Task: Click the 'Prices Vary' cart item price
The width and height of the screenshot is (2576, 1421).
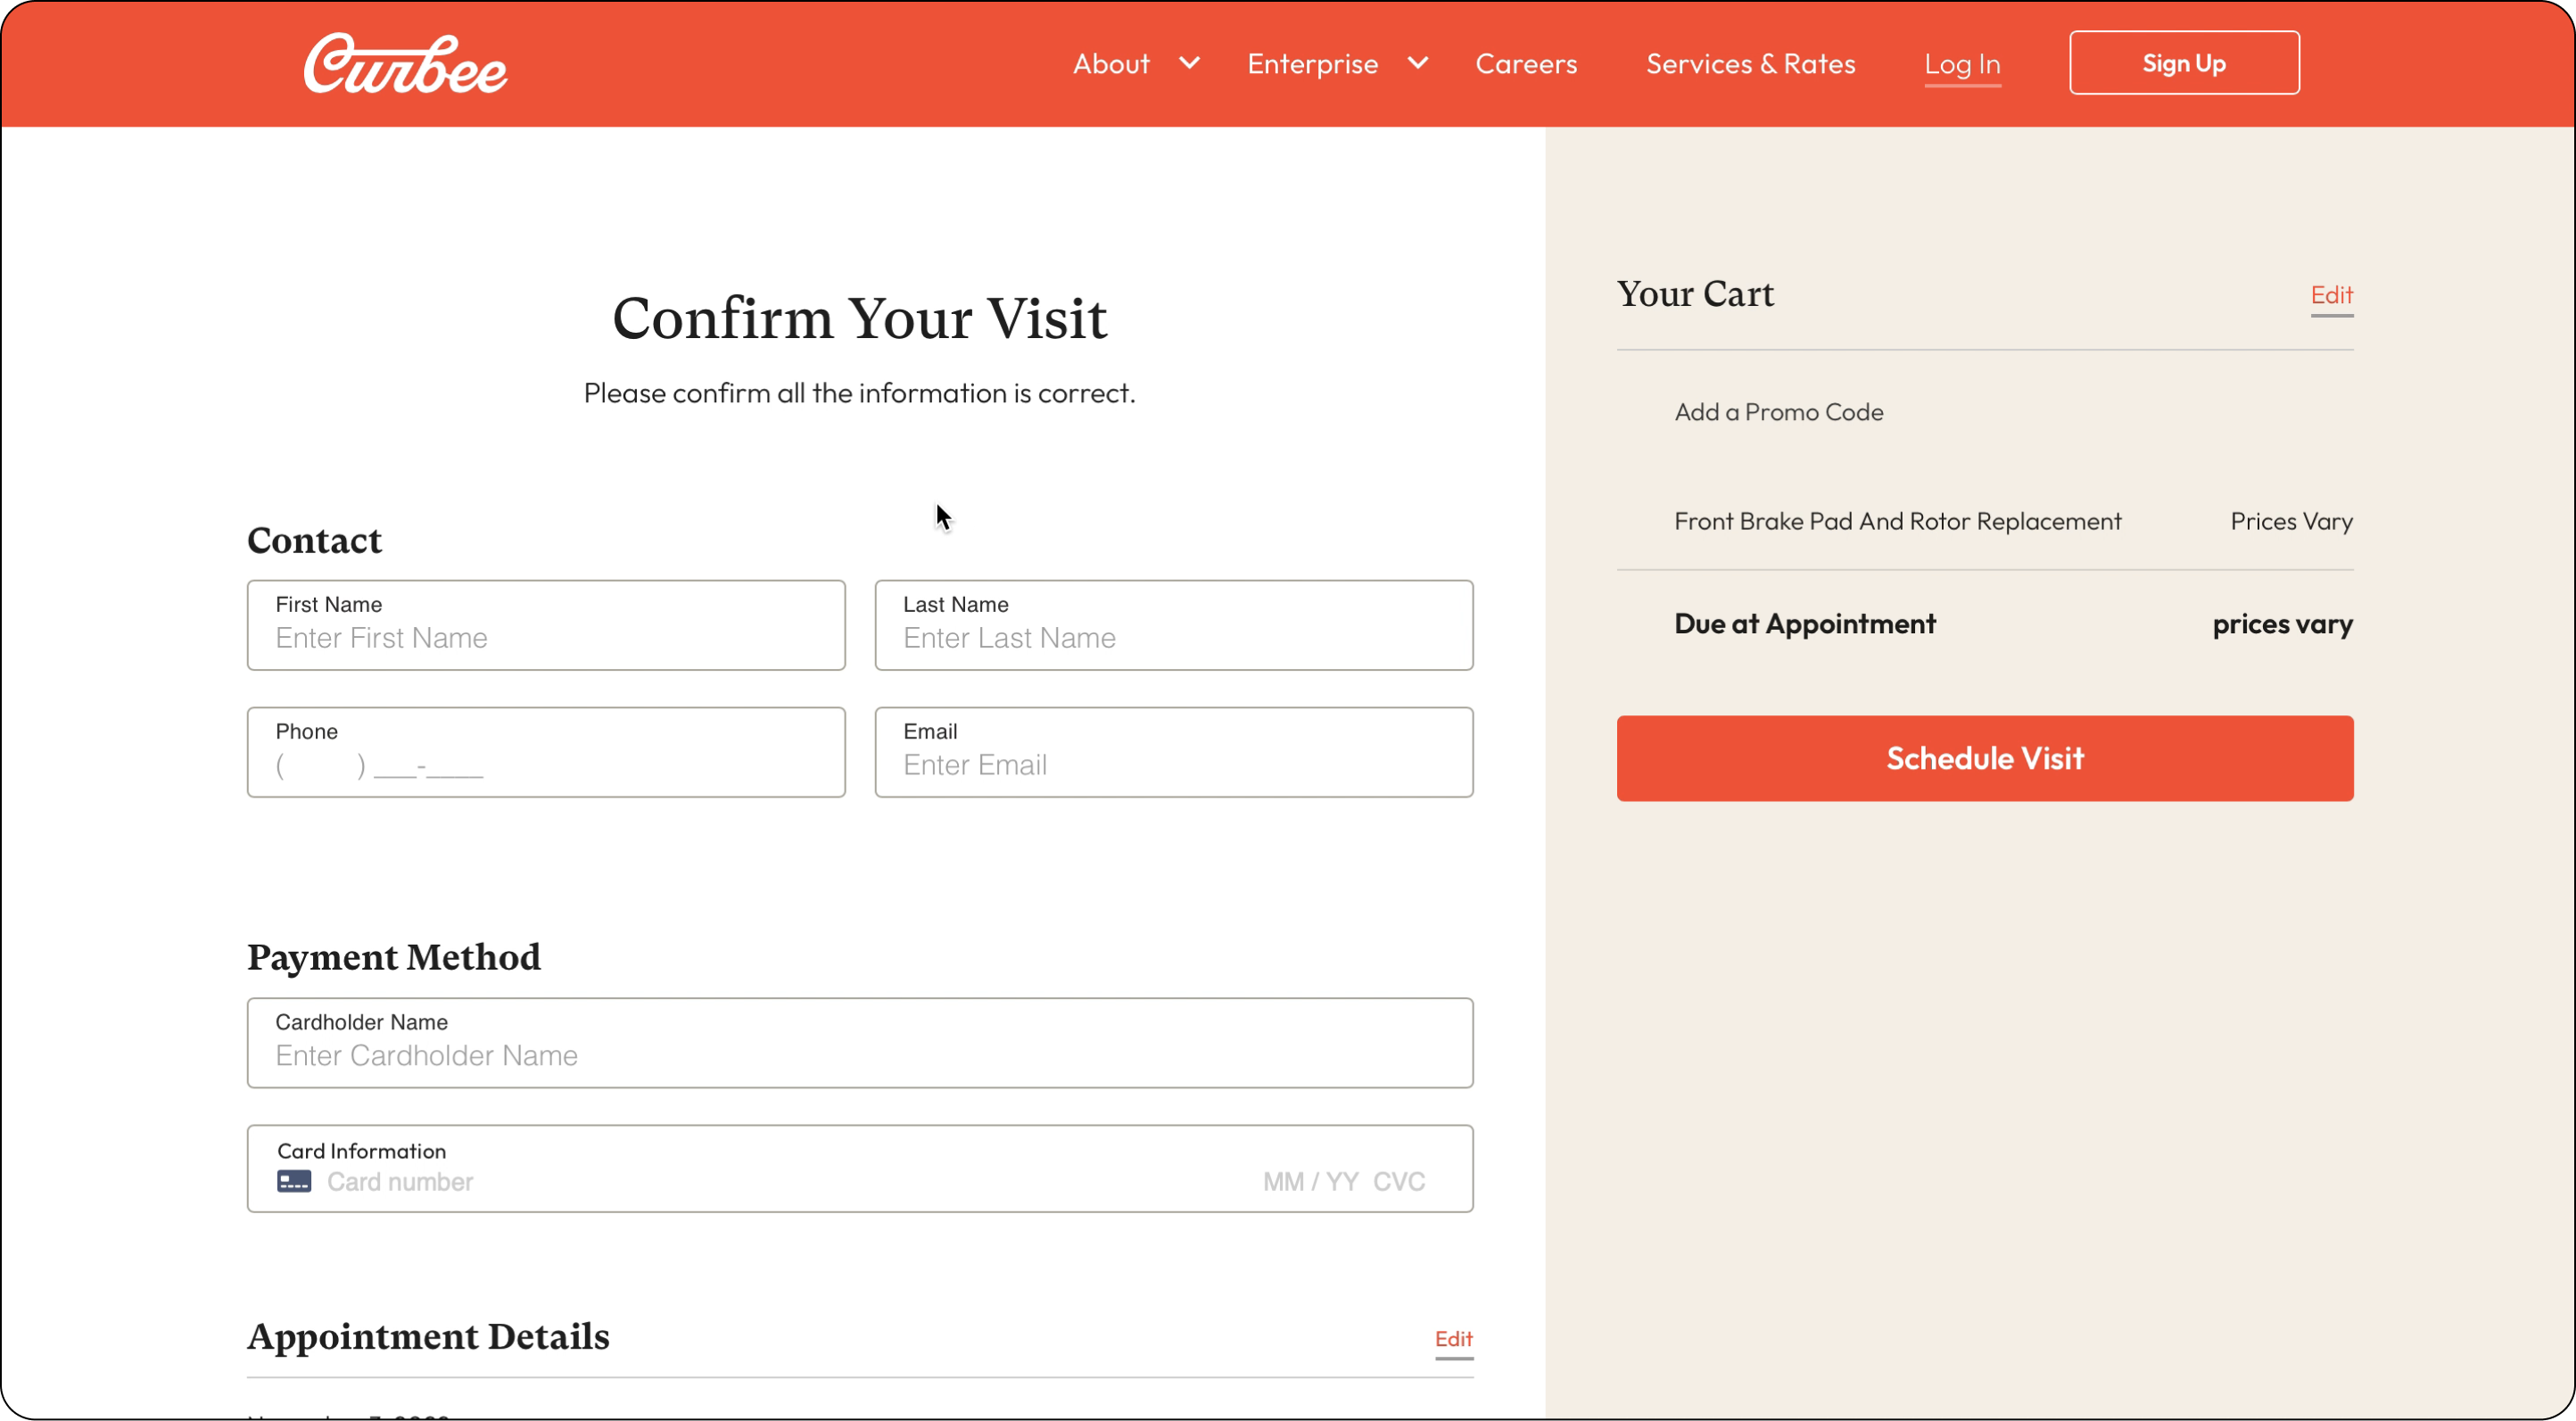Action: tap(2291, 521)
